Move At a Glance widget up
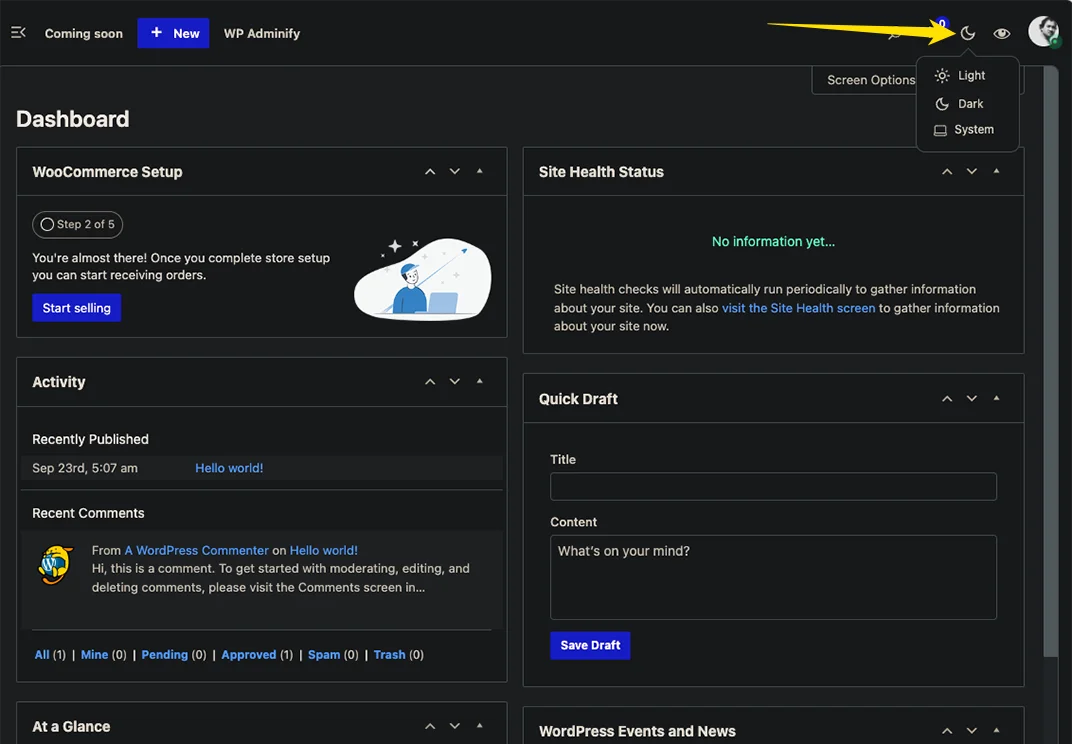The image size is (1072, 744). (x=430, y=726)
